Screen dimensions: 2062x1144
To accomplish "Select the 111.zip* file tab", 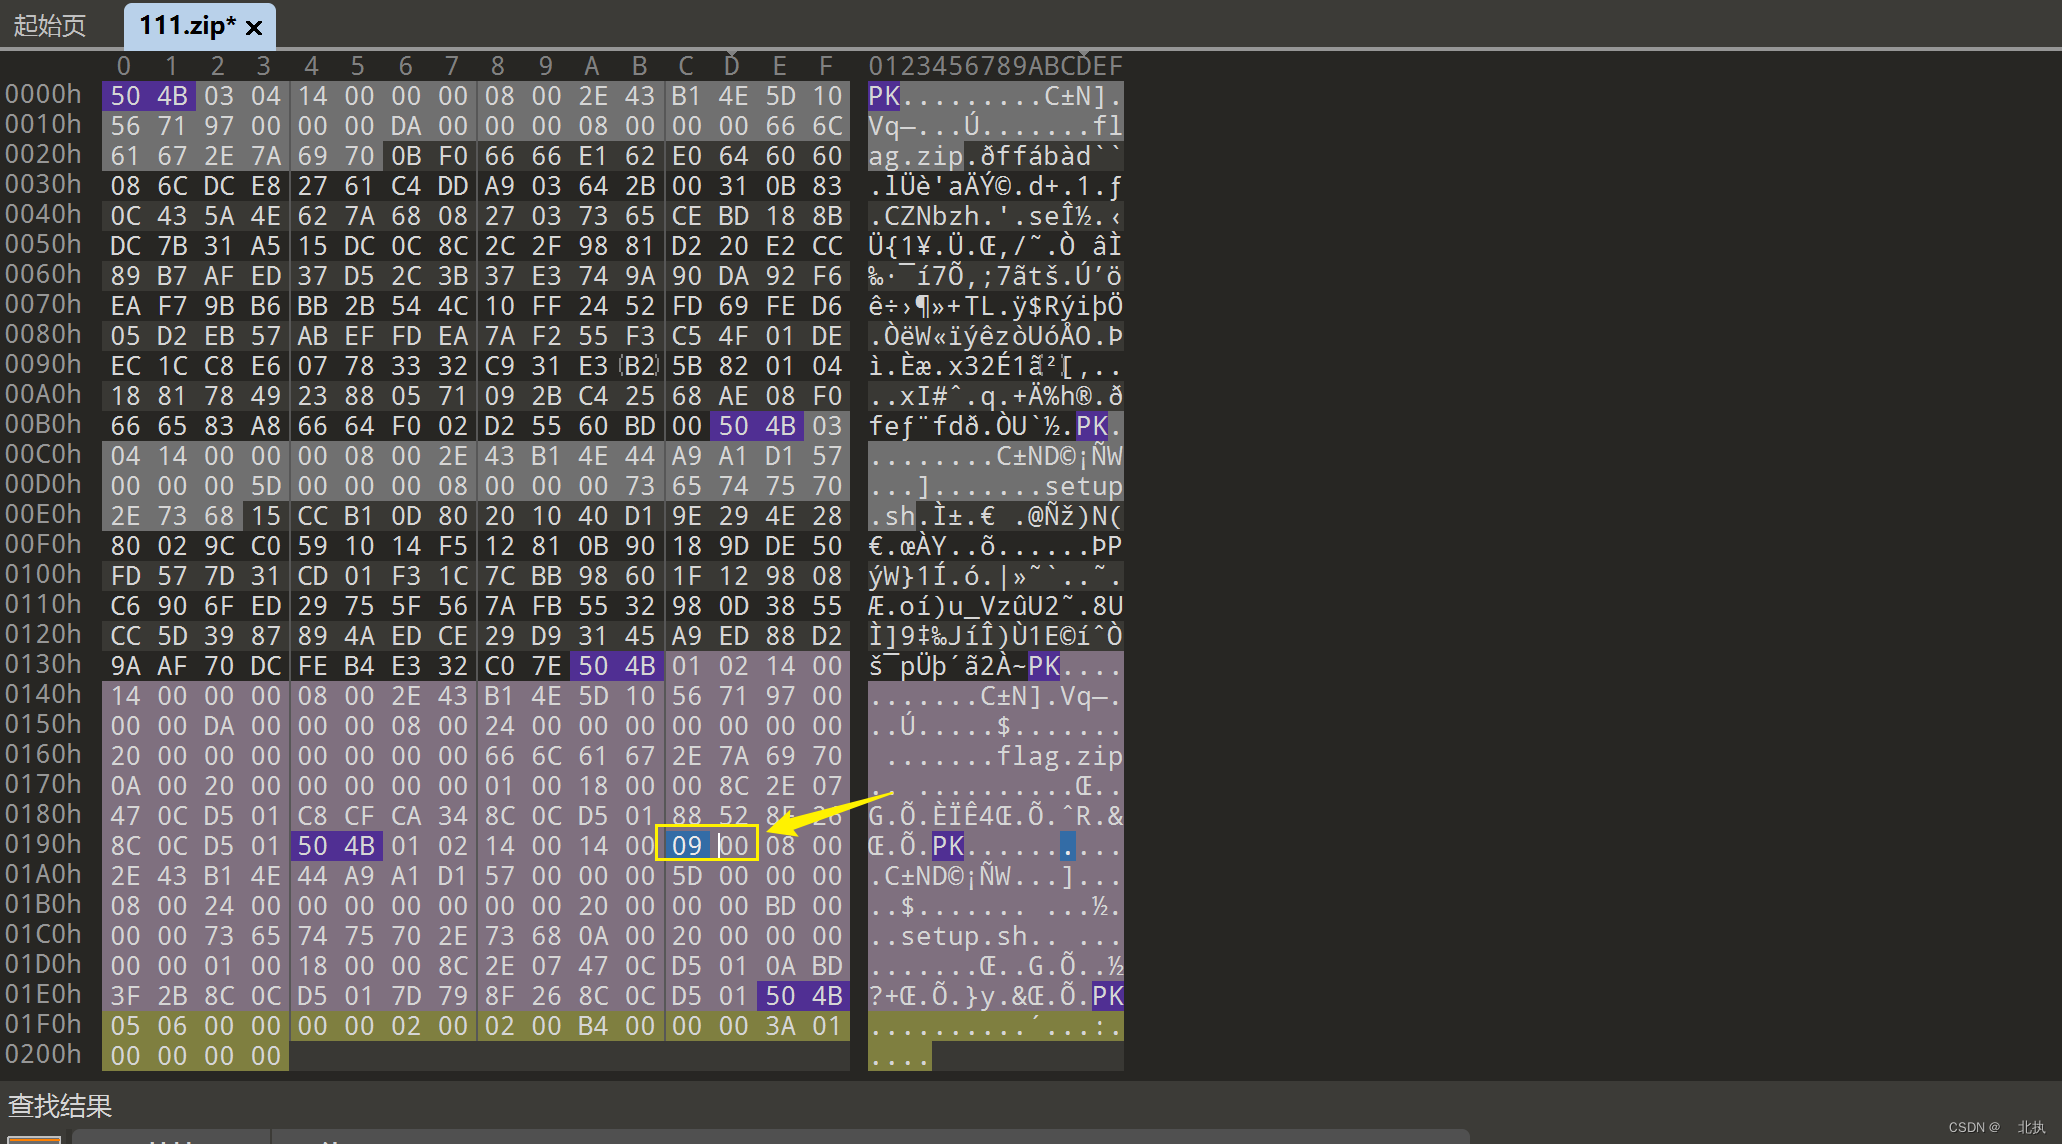I will tap(183, 25).
